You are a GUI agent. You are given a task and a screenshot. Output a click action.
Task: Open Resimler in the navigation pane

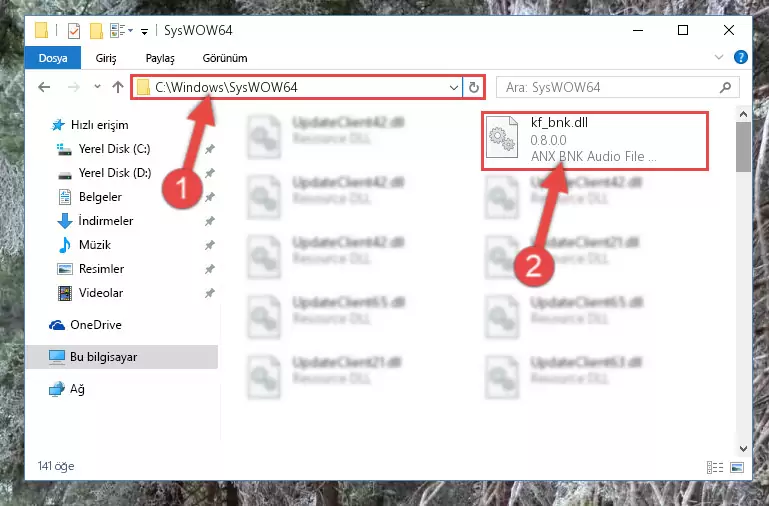102,269
